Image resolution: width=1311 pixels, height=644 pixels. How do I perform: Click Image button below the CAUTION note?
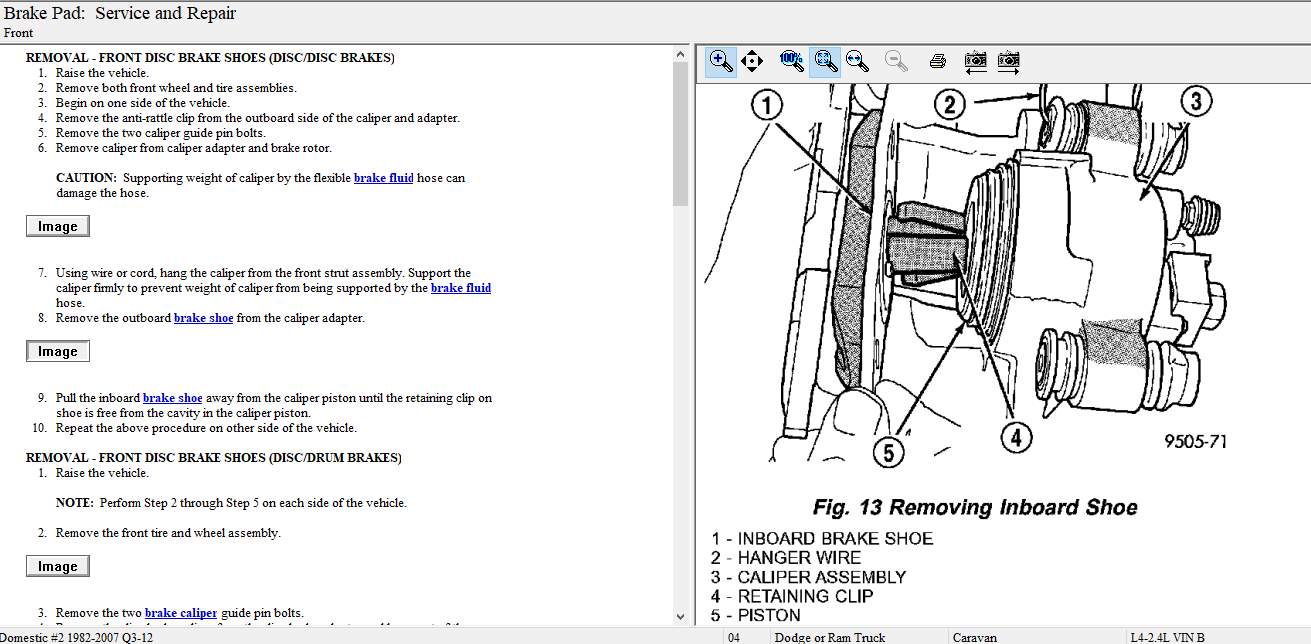[x=58, y=227]
